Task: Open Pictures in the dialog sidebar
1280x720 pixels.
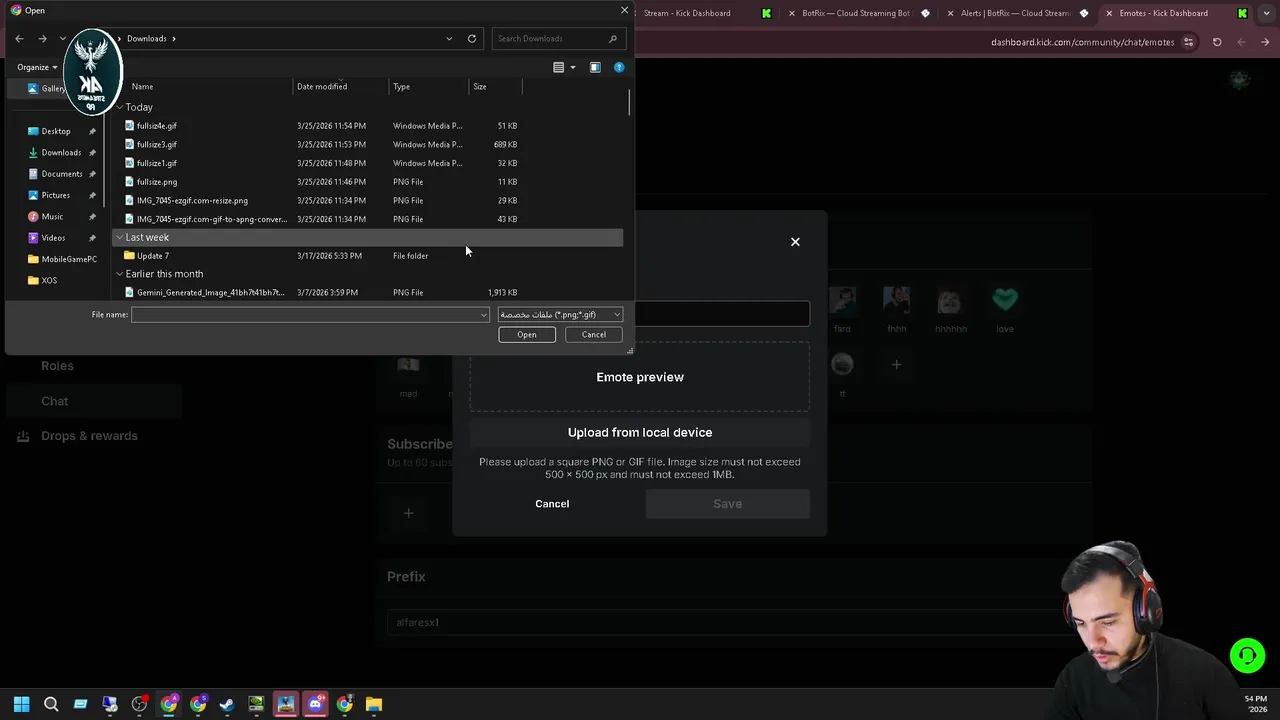Action: [x=56, y=195]
